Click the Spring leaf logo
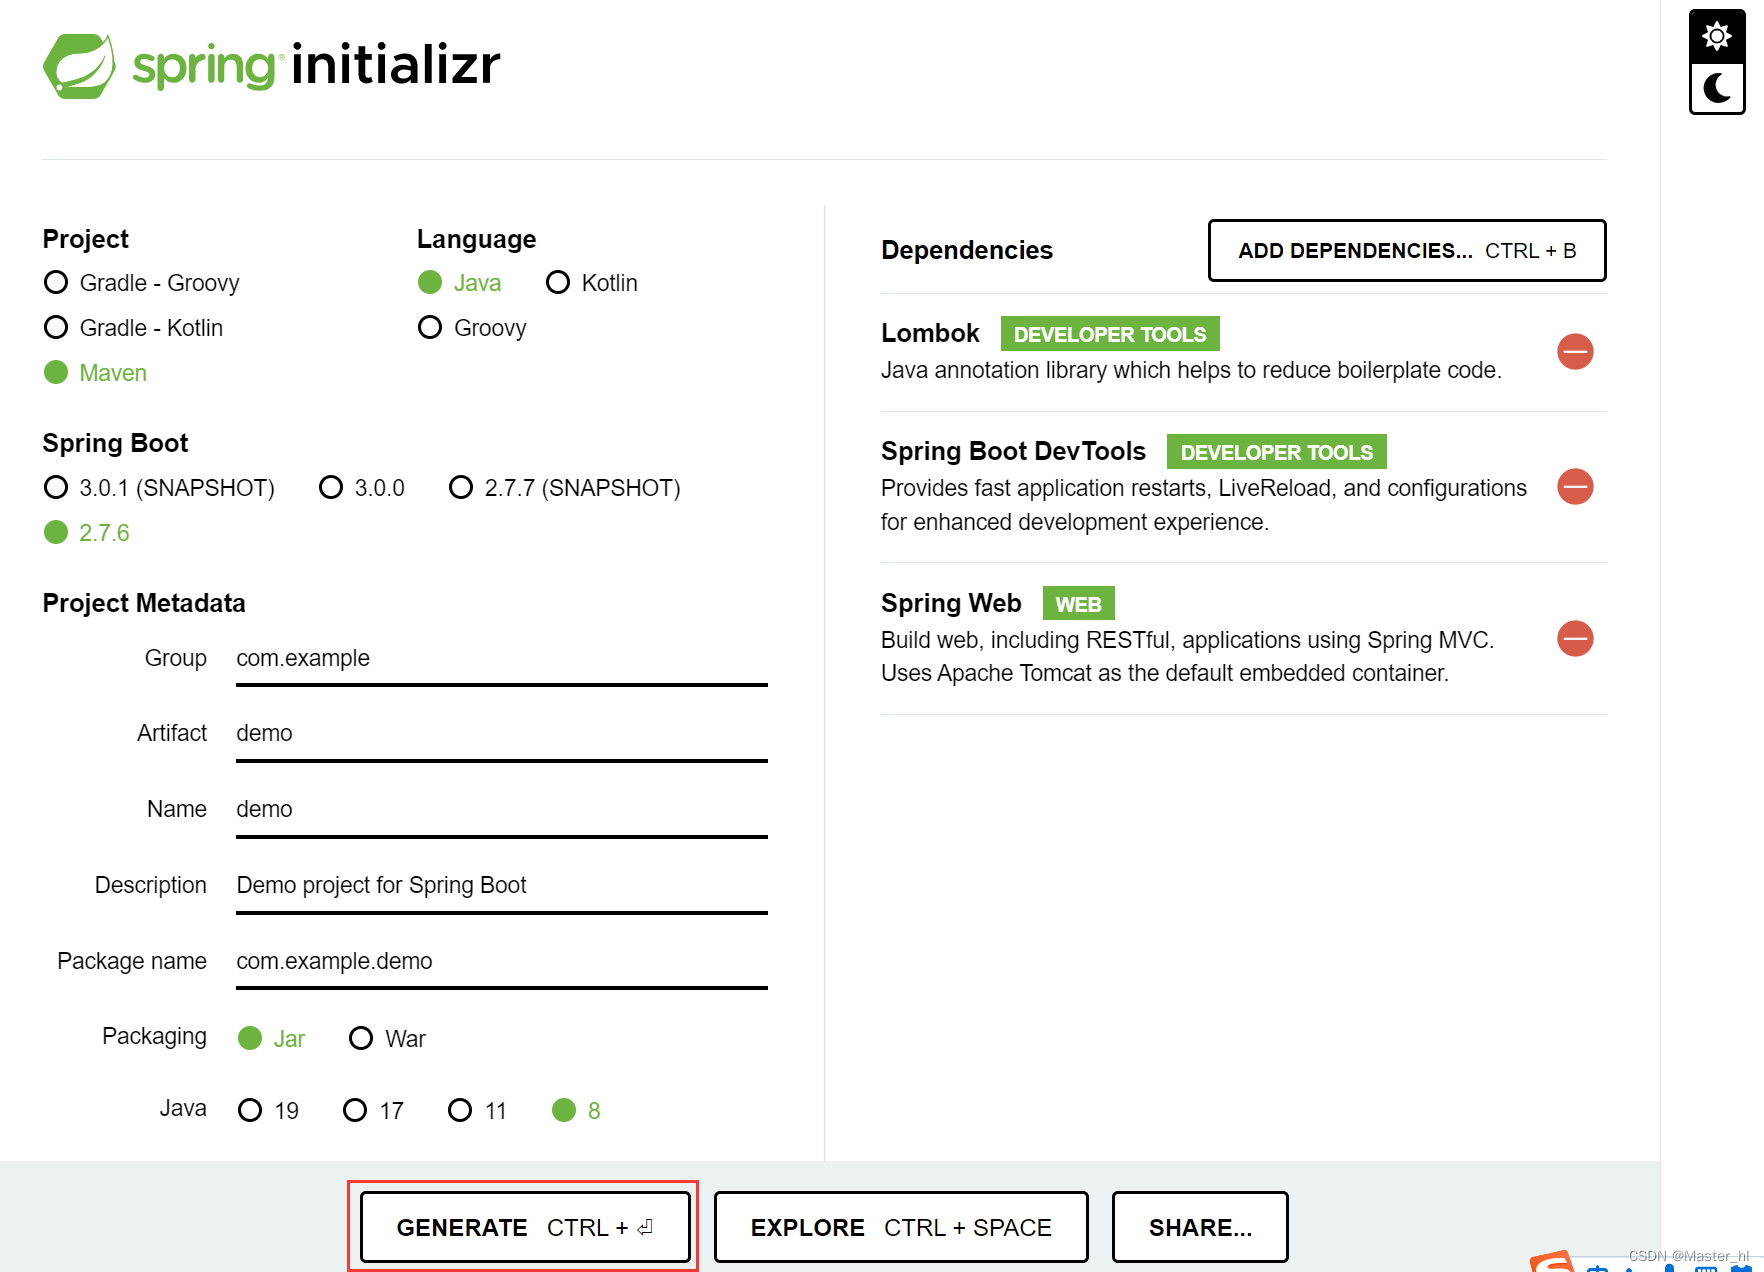The width and height of the screenshot is (1764, 1272). point(79,66)
